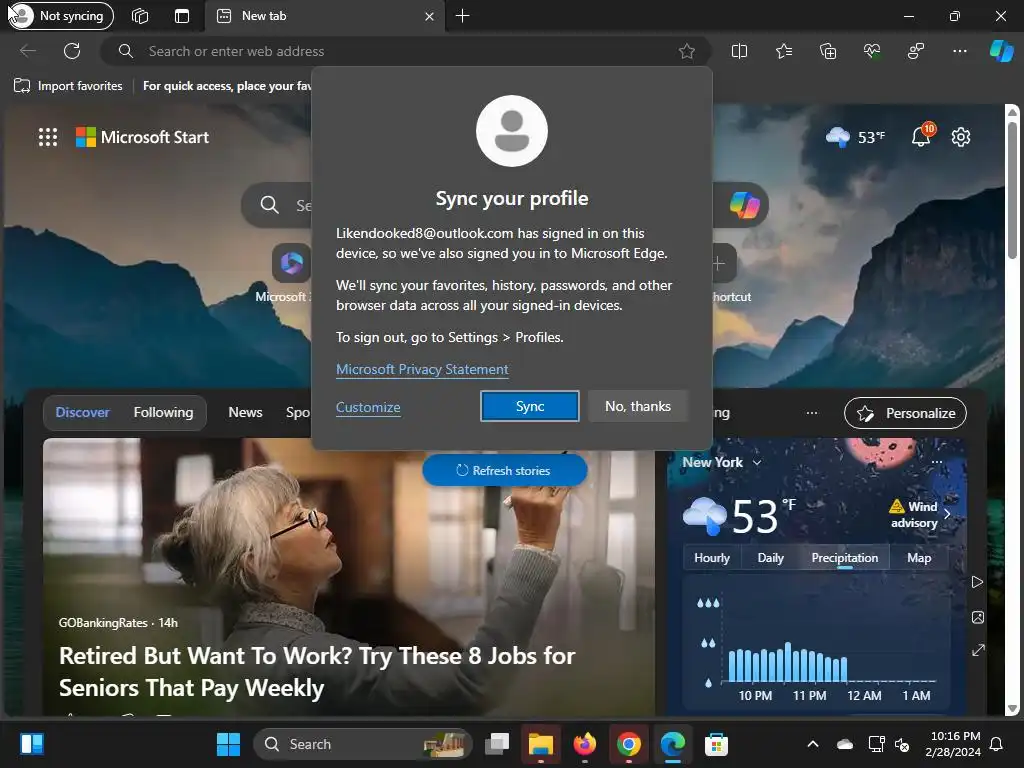Open Split screen icon
Viewport: 1024px width, 768px height.
coord(739,51)
